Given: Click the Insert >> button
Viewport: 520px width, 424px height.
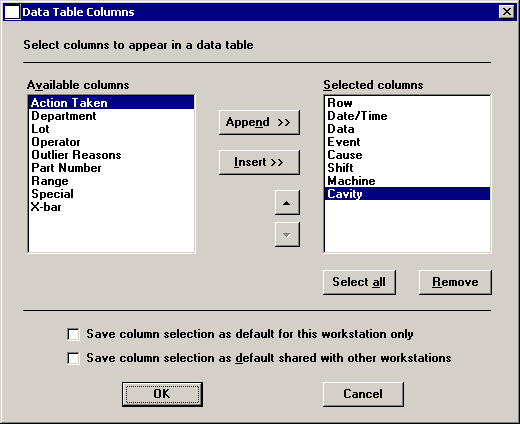Looking at the screenshot, I should (259, 162).
